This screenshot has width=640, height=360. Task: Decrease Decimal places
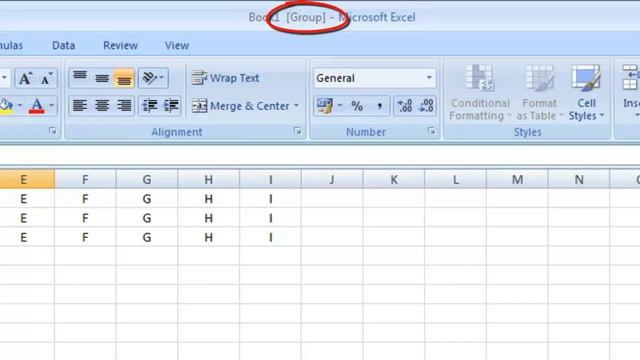[426, 106]
